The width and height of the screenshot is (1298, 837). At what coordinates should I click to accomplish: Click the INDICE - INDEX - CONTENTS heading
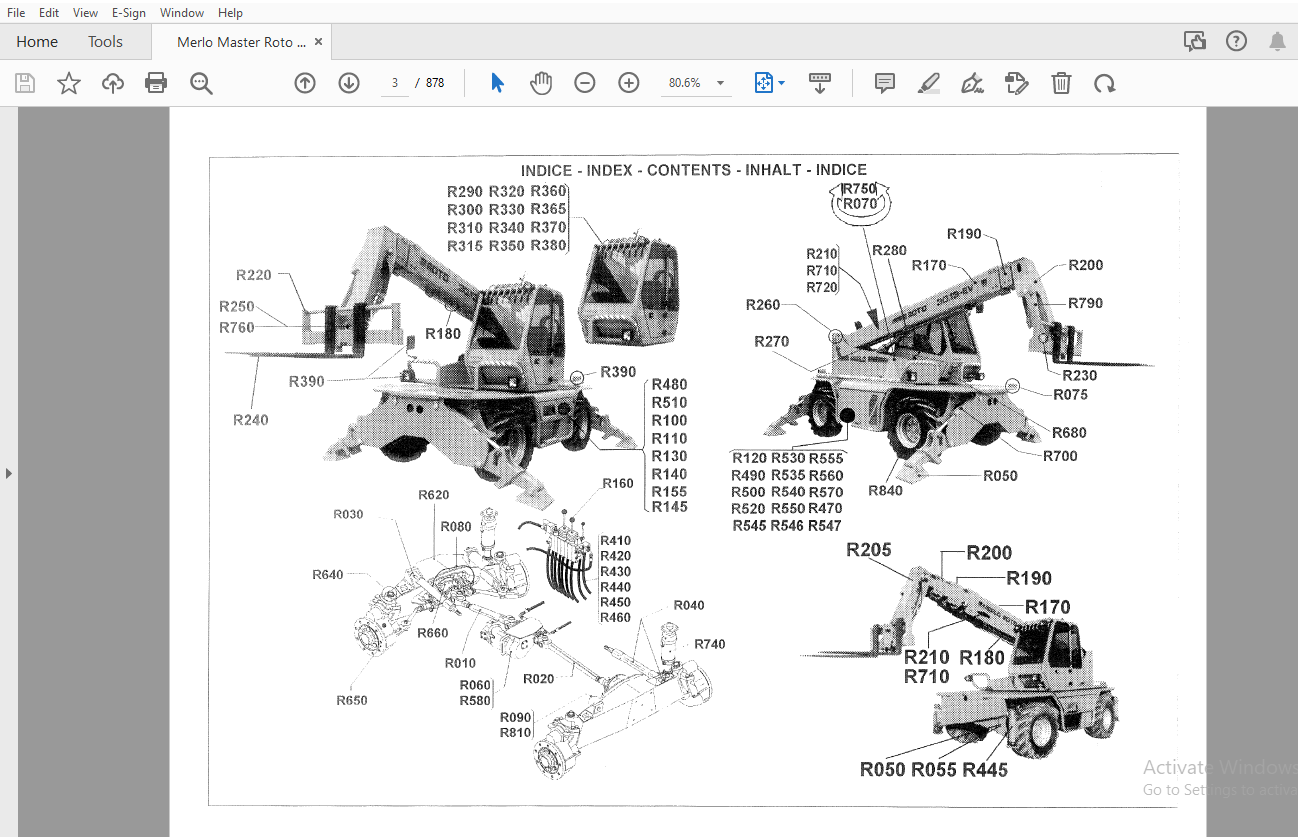(x=694, y=170)
